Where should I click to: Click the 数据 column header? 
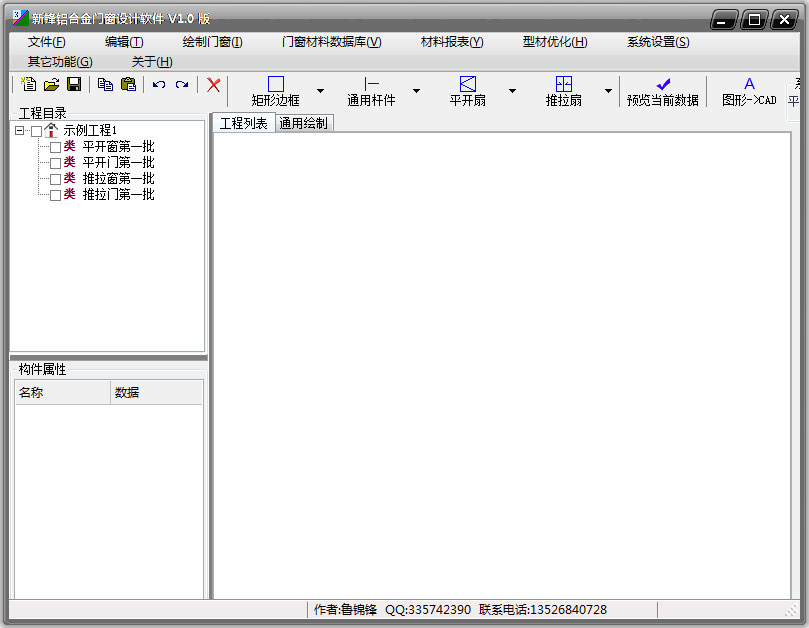click(x=157, y=393)
